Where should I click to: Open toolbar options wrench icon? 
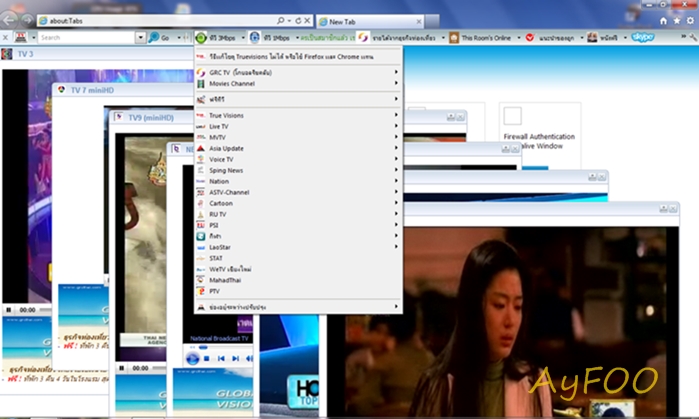[x=693, y=38]
